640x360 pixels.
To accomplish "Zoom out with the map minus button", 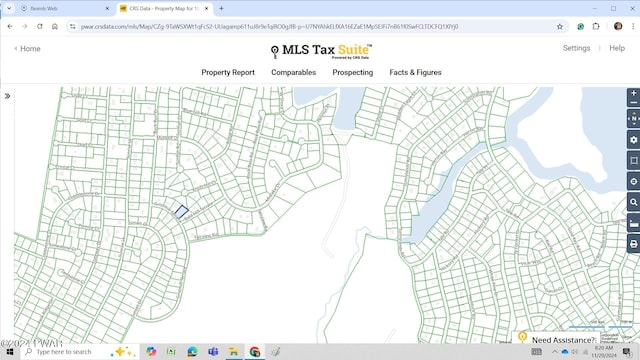I will [x=633, y=103].
